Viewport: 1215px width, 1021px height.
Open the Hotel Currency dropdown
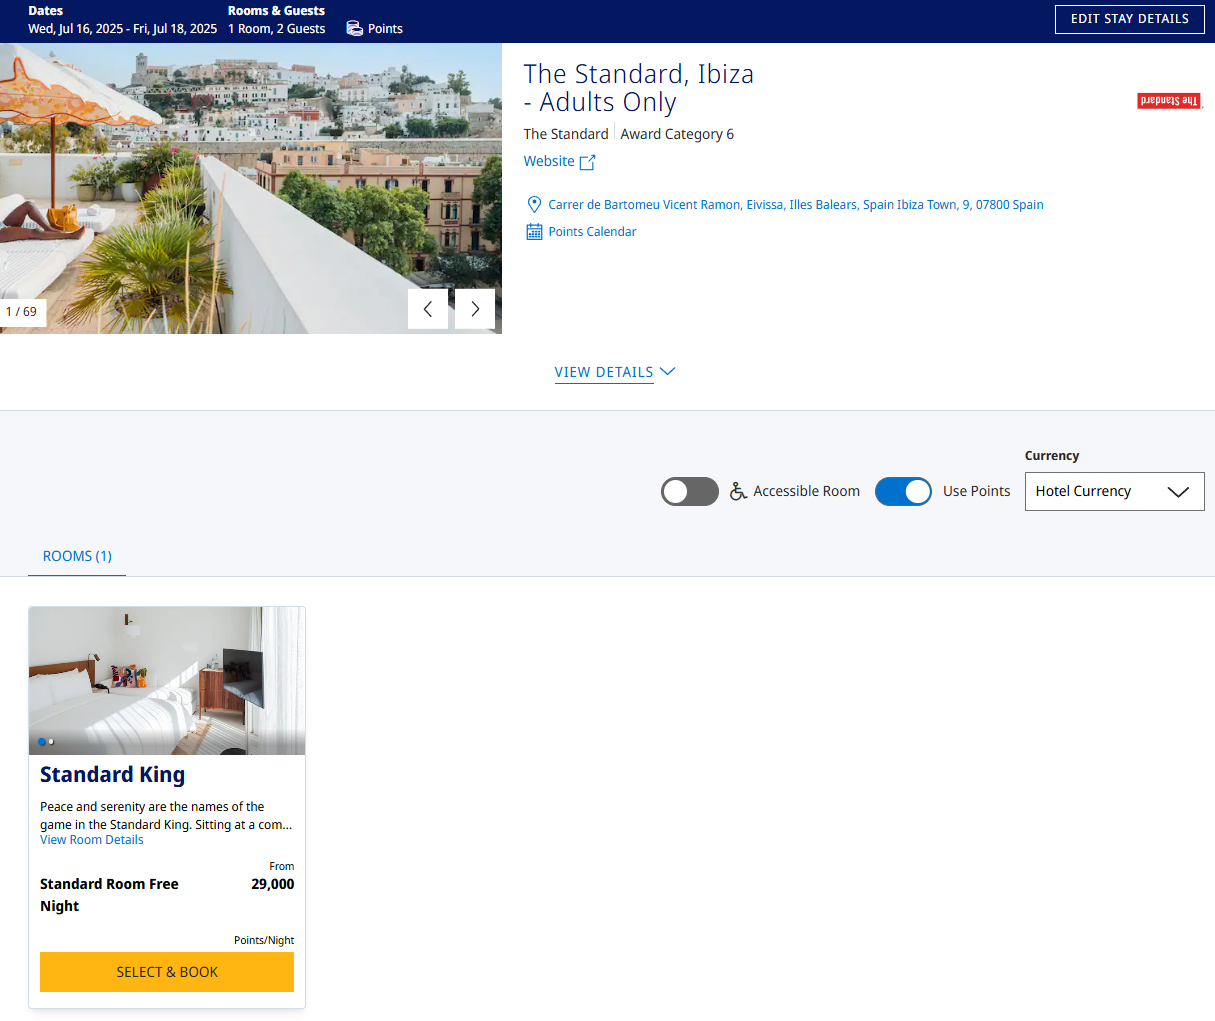1115,491
